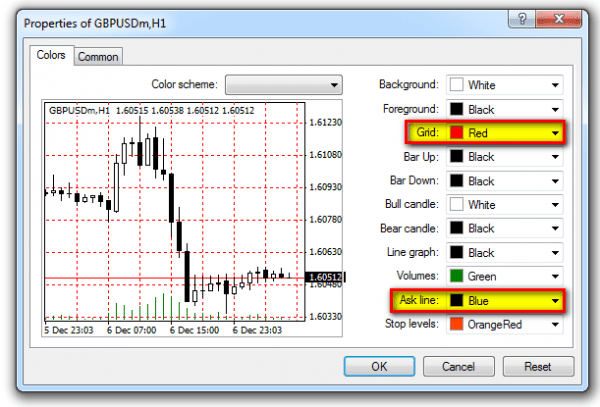
Task: Click the 1.60512 price label on chart
Action: coord(325,277)
